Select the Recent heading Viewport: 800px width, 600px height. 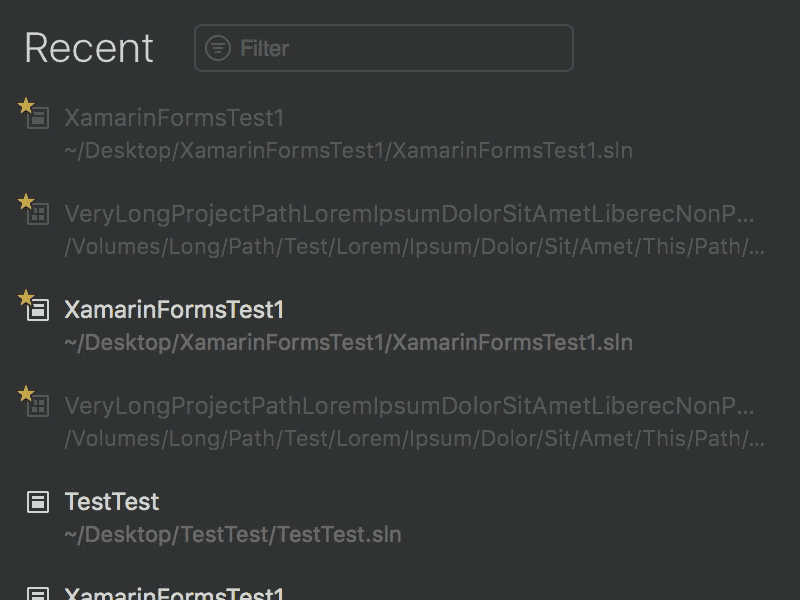88,47
